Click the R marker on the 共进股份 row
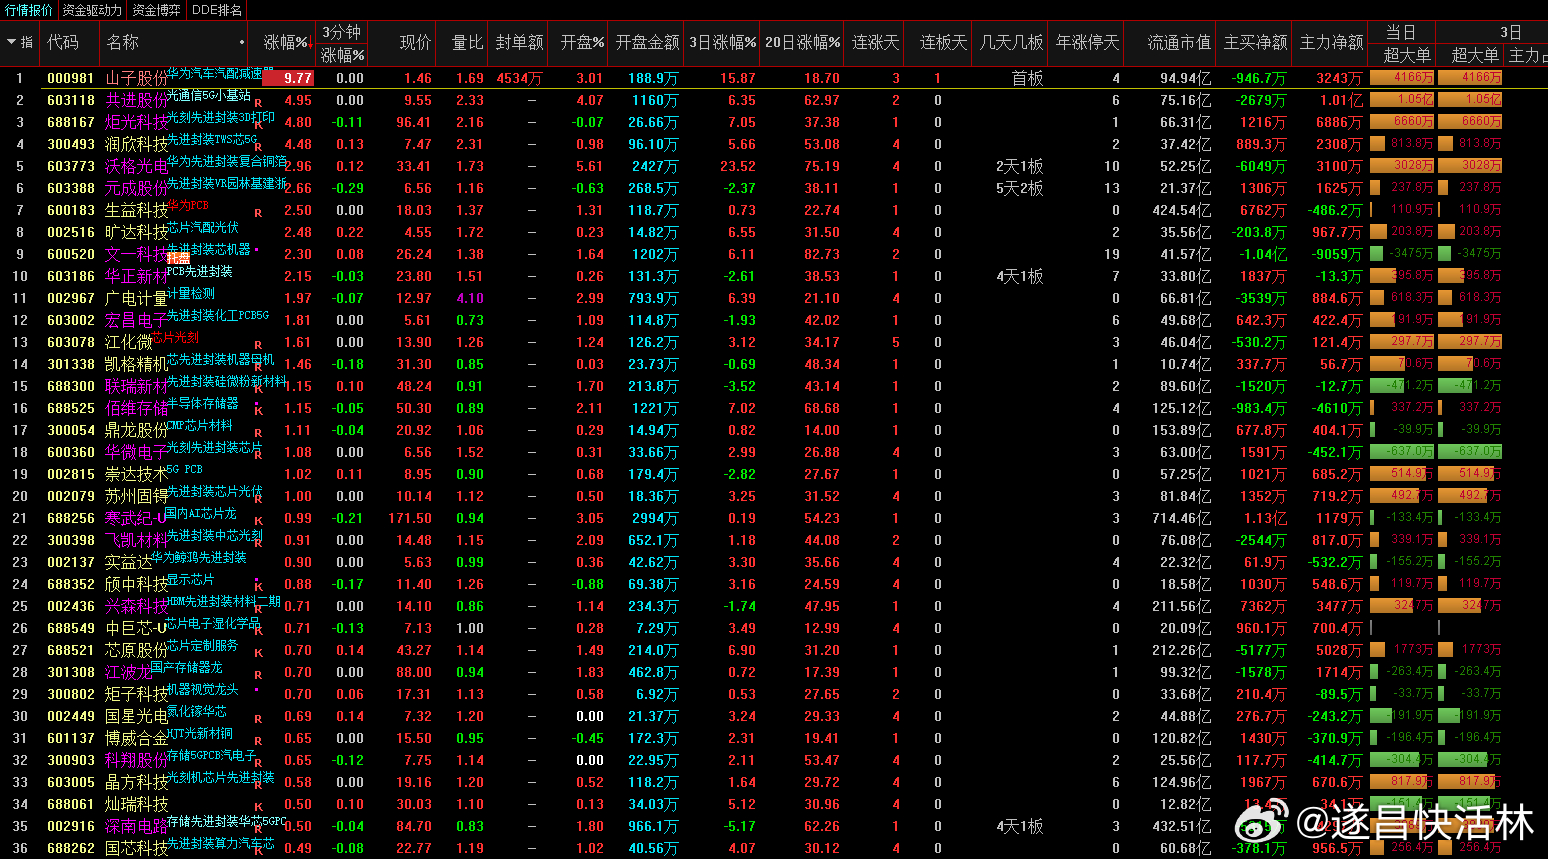1548x859 pixels. click(x=259, y=103)
